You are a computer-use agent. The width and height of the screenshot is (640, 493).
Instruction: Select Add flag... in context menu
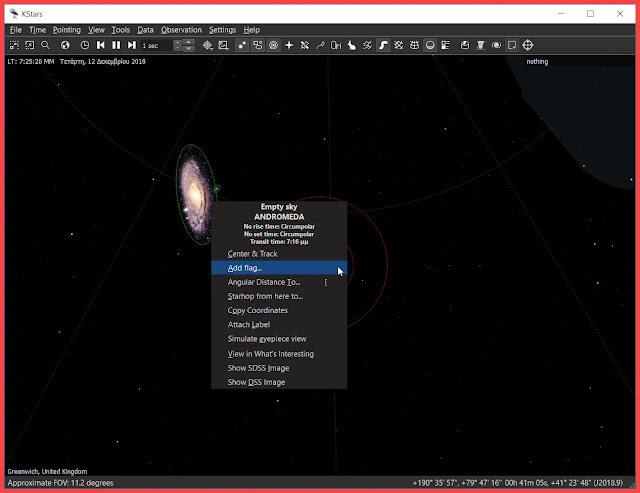[x=279, y=268]
